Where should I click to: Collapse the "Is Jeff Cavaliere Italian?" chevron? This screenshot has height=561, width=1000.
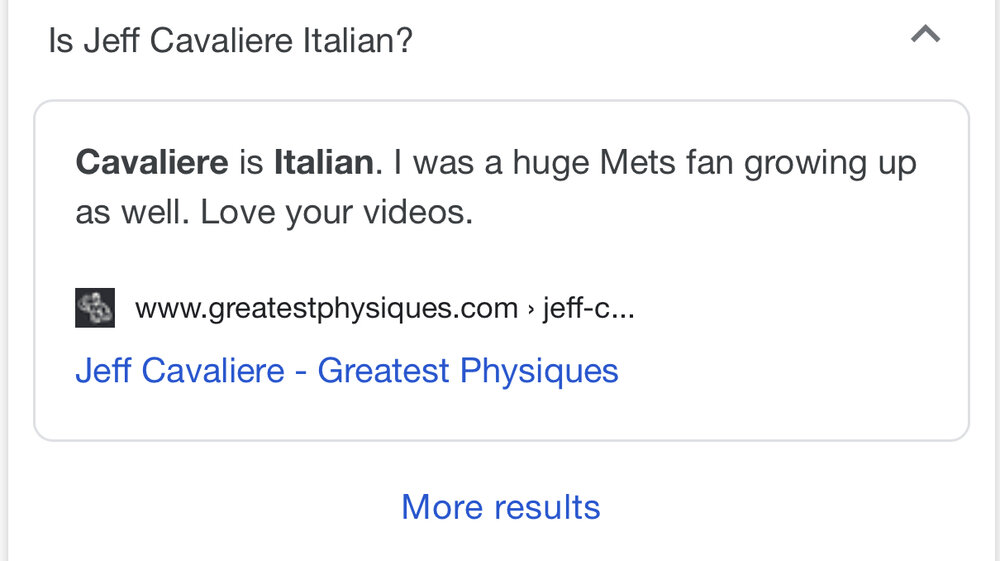[x=926, y=36]
